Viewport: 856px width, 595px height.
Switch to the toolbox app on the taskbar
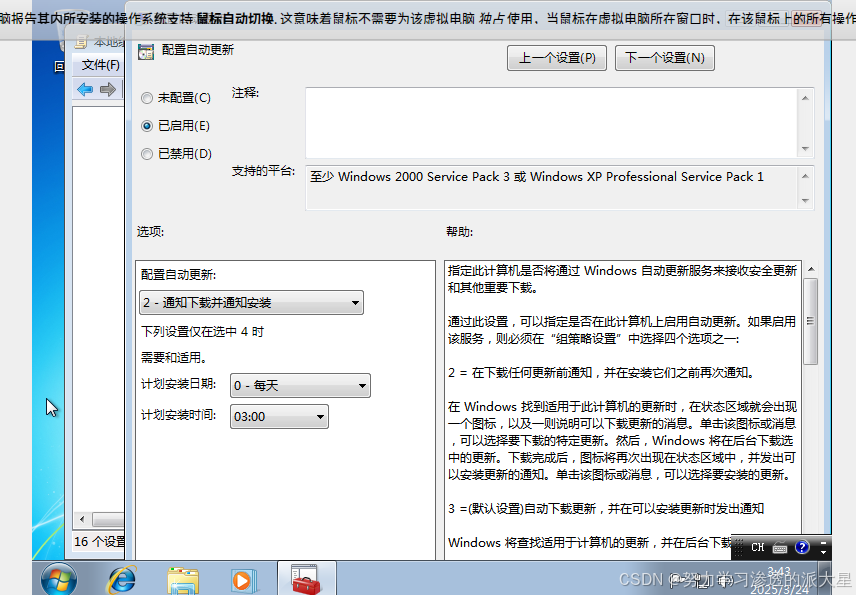coord(306,579)
